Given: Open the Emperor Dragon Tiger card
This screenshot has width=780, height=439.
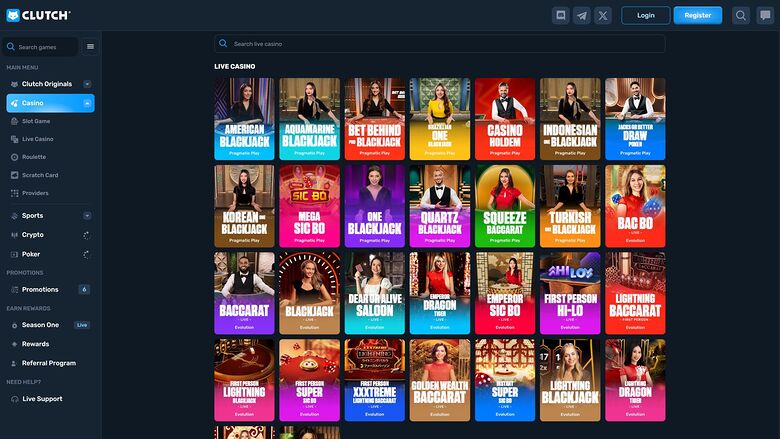Looking at the screenshot, I should (x=440, y=293).
